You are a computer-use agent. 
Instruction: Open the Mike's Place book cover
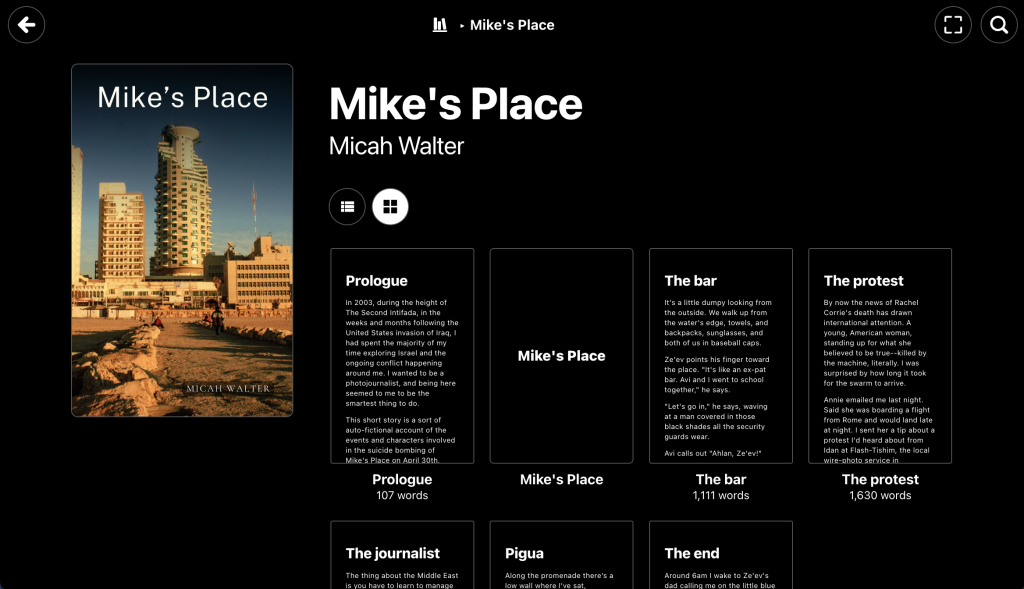pyautogui.click(x=182, y=240)
